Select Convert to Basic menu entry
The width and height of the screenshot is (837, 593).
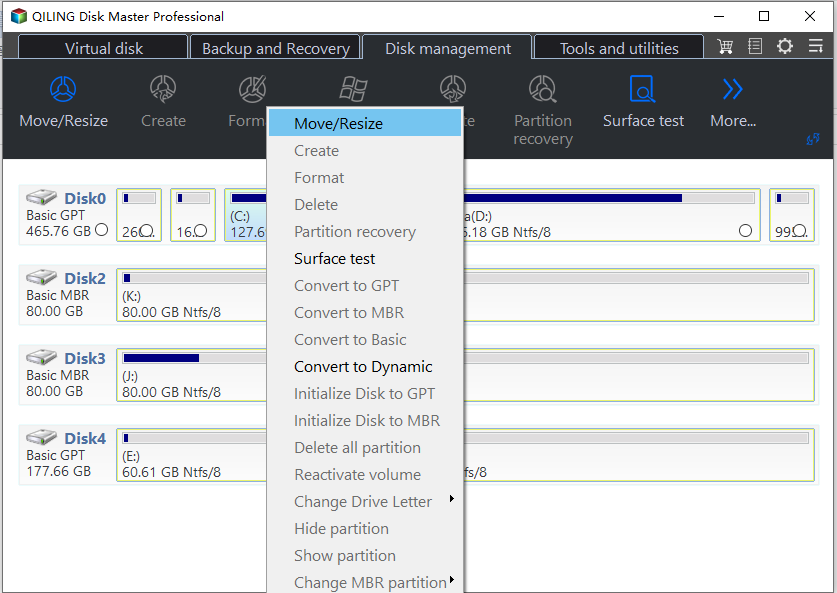pyautogui.click(x=365, y=339)
